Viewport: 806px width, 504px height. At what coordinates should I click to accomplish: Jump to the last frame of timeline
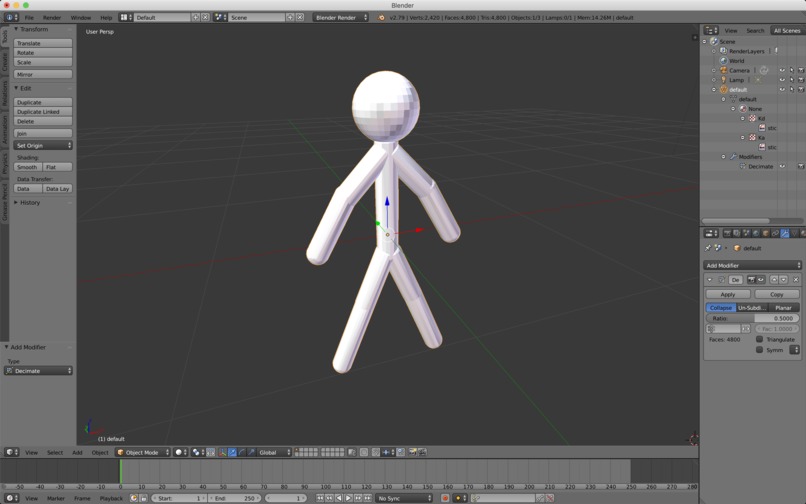coord(368,498)
